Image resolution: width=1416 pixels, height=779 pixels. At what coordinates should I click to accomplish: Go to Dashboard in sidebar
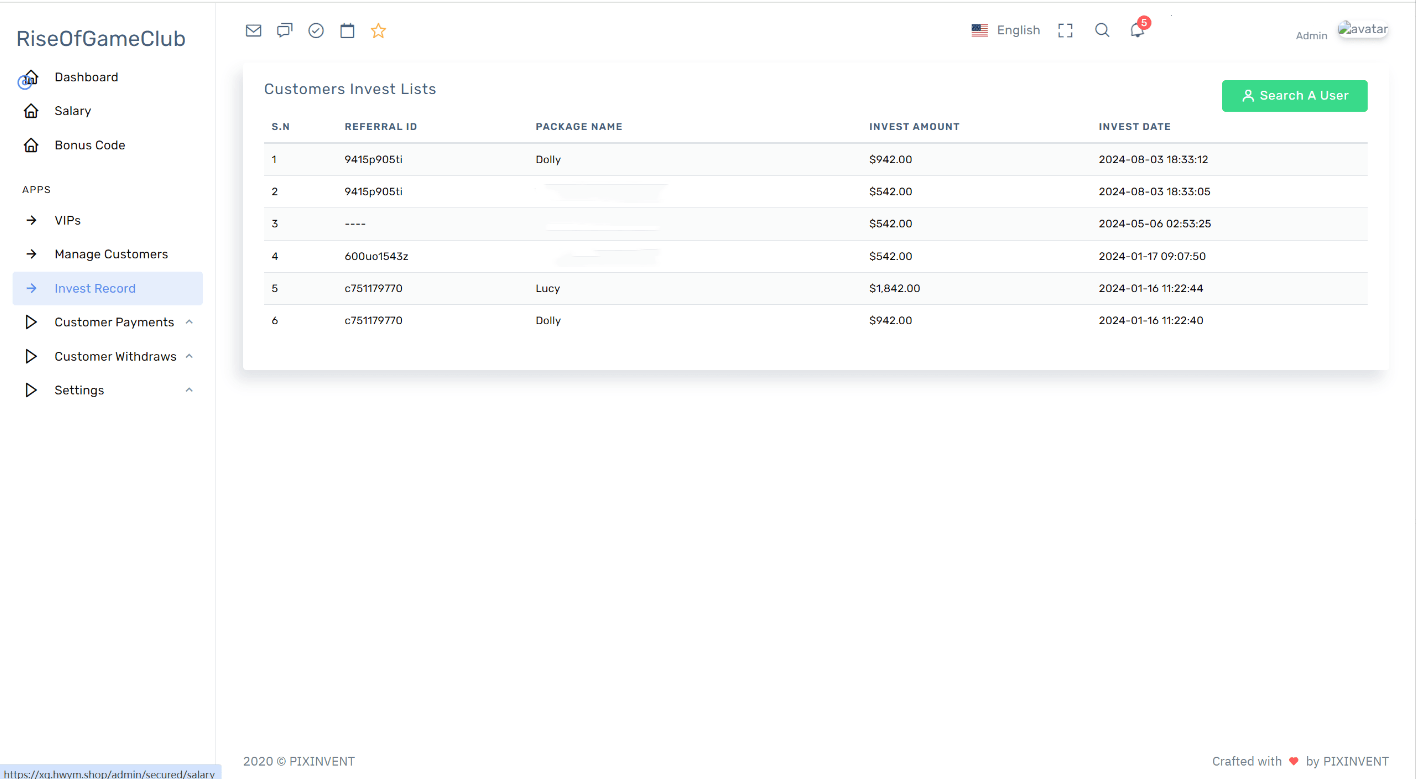pos(86,77)
